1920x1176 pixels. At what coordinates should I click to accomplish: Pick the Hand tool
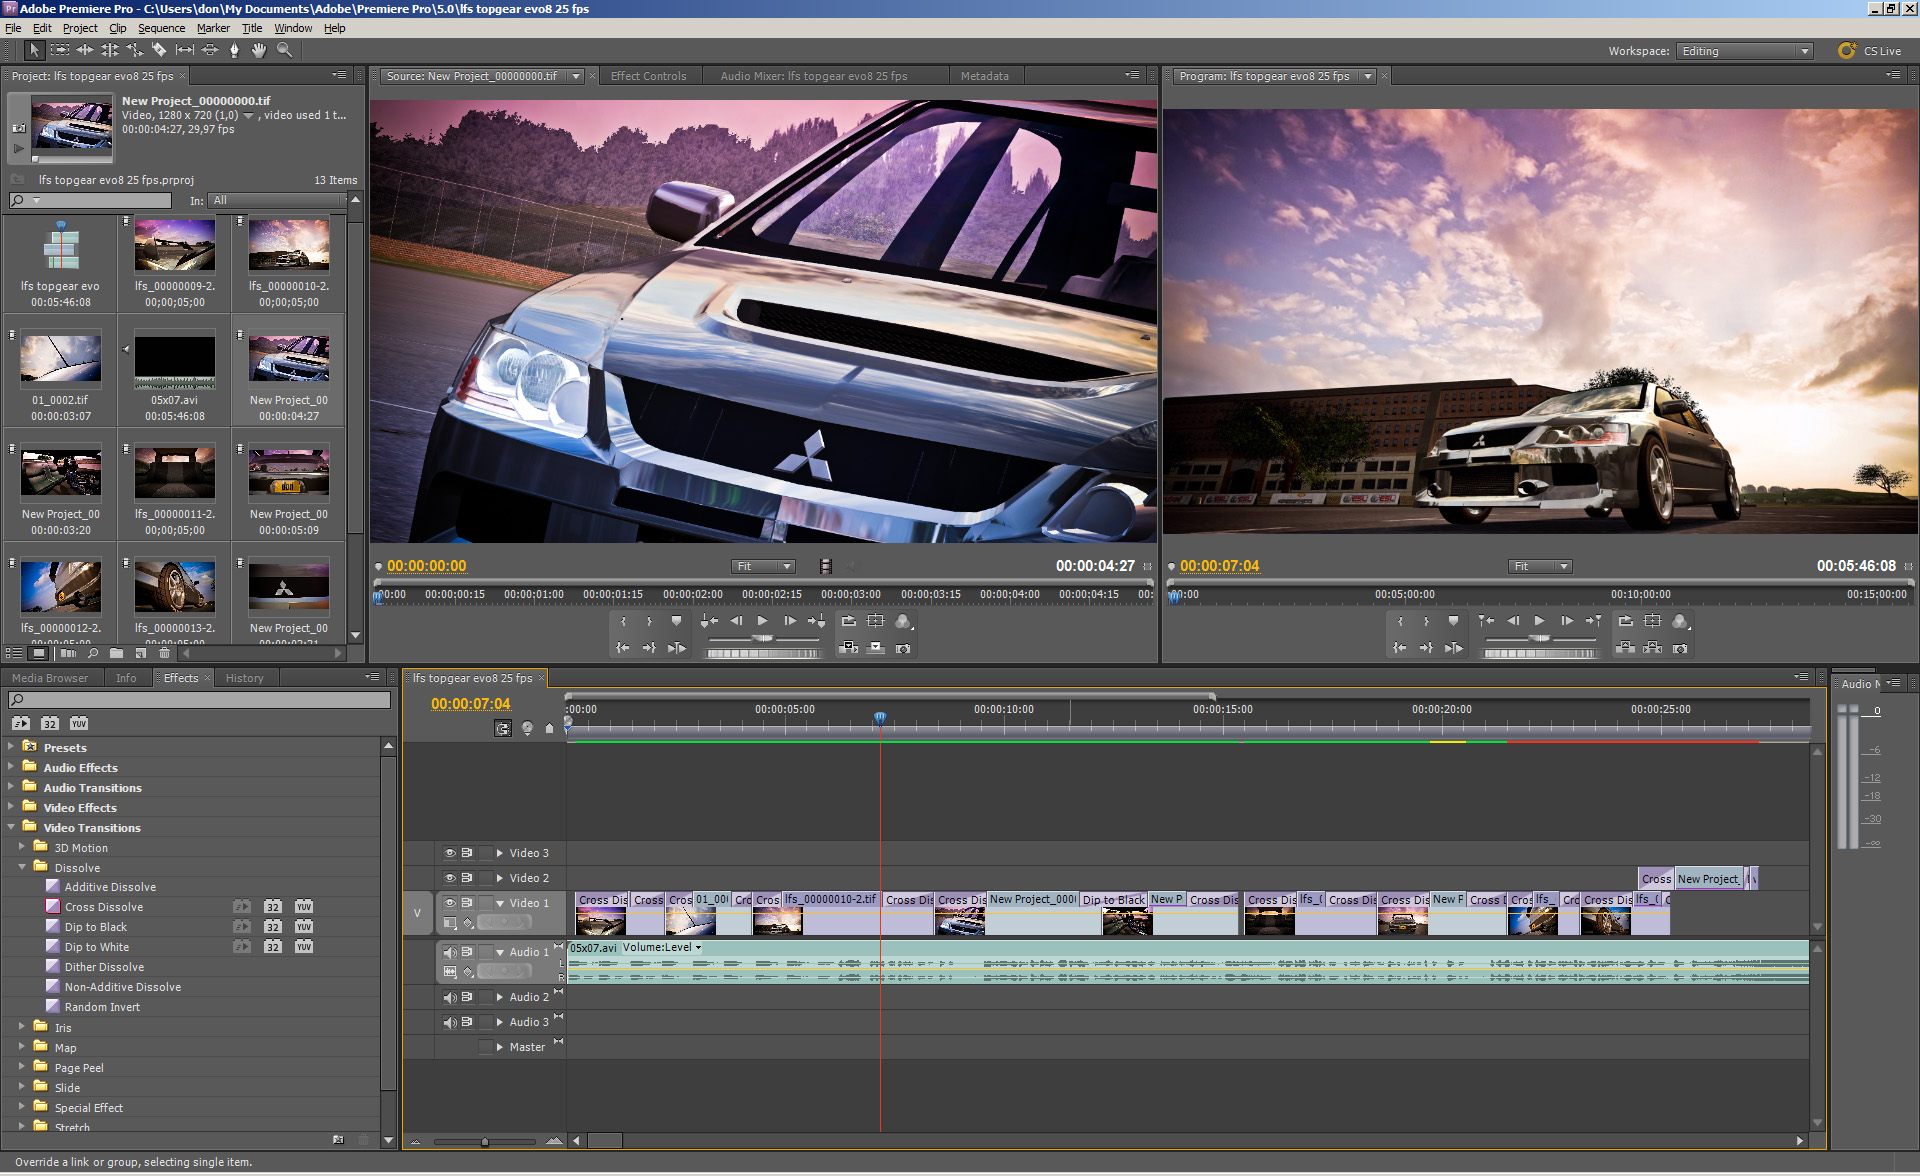(x=259, y=50)
